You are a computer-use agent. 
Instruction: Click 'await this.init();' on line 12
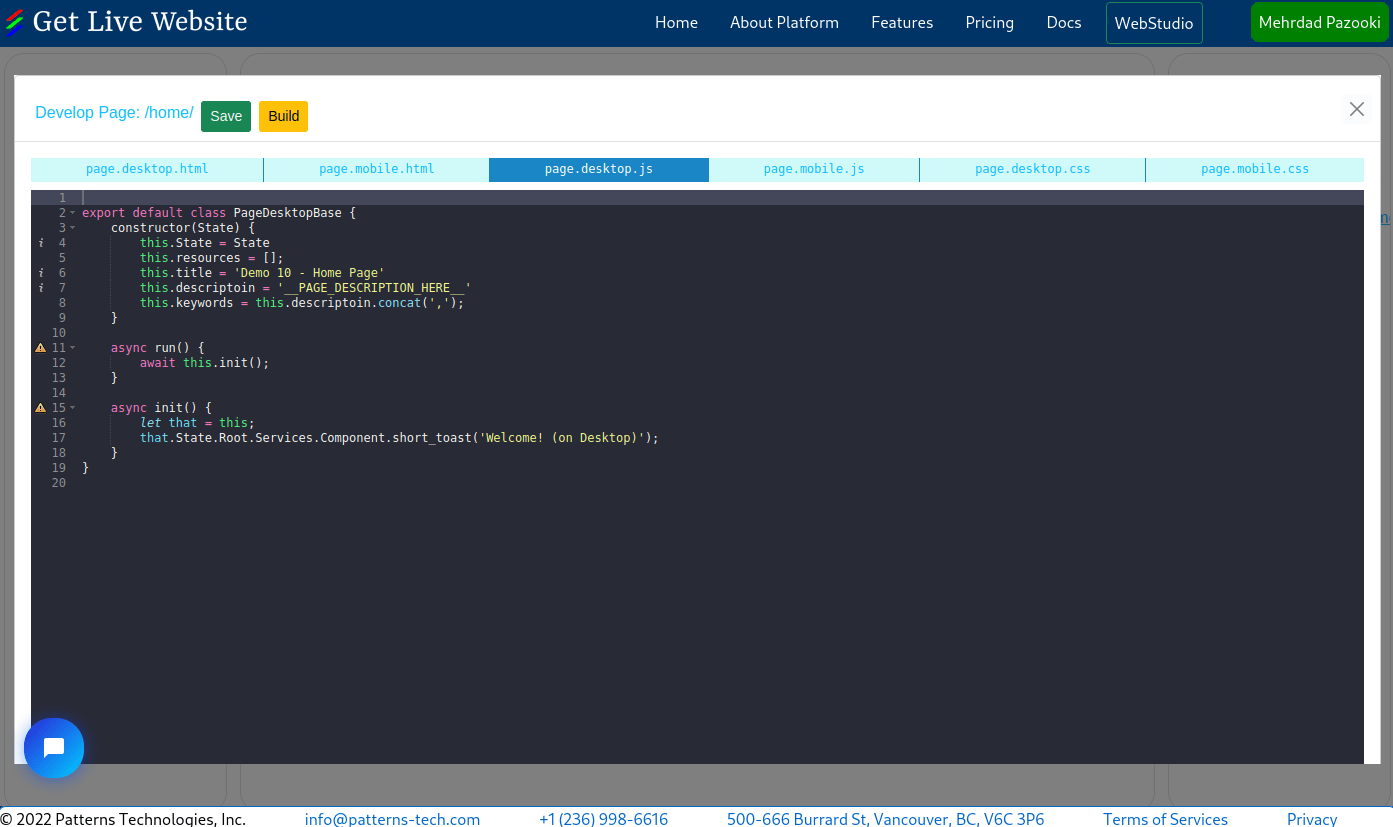coord(204,363)
